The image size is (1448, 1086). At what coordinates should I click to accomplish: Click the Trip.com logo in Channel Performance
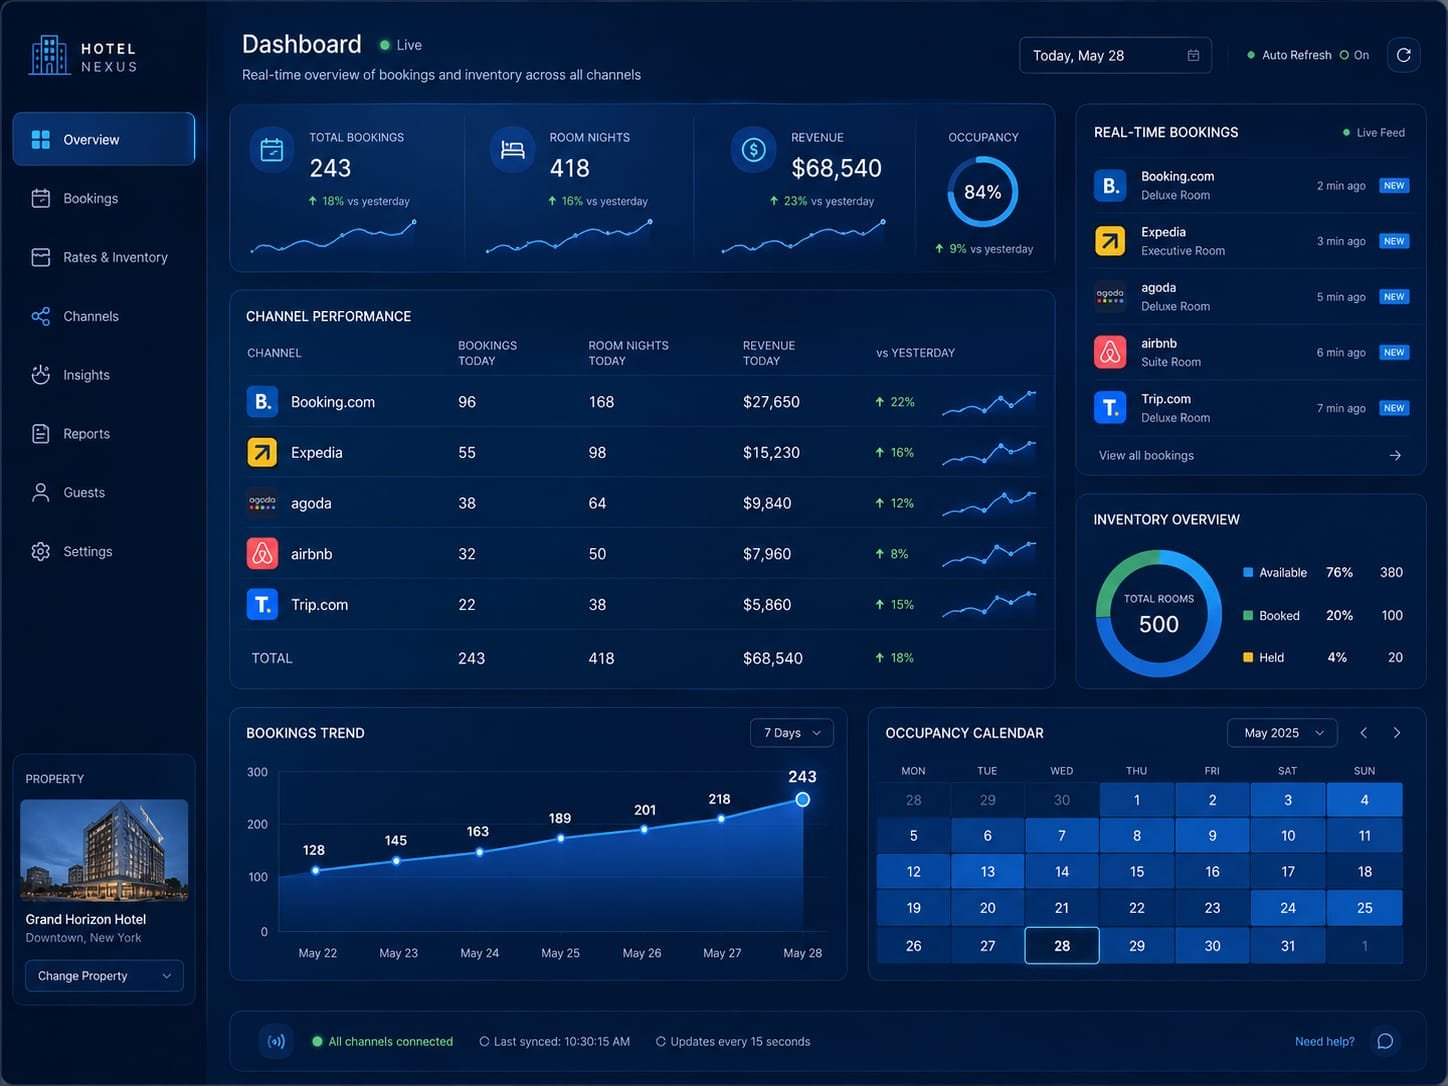[262, 604]
